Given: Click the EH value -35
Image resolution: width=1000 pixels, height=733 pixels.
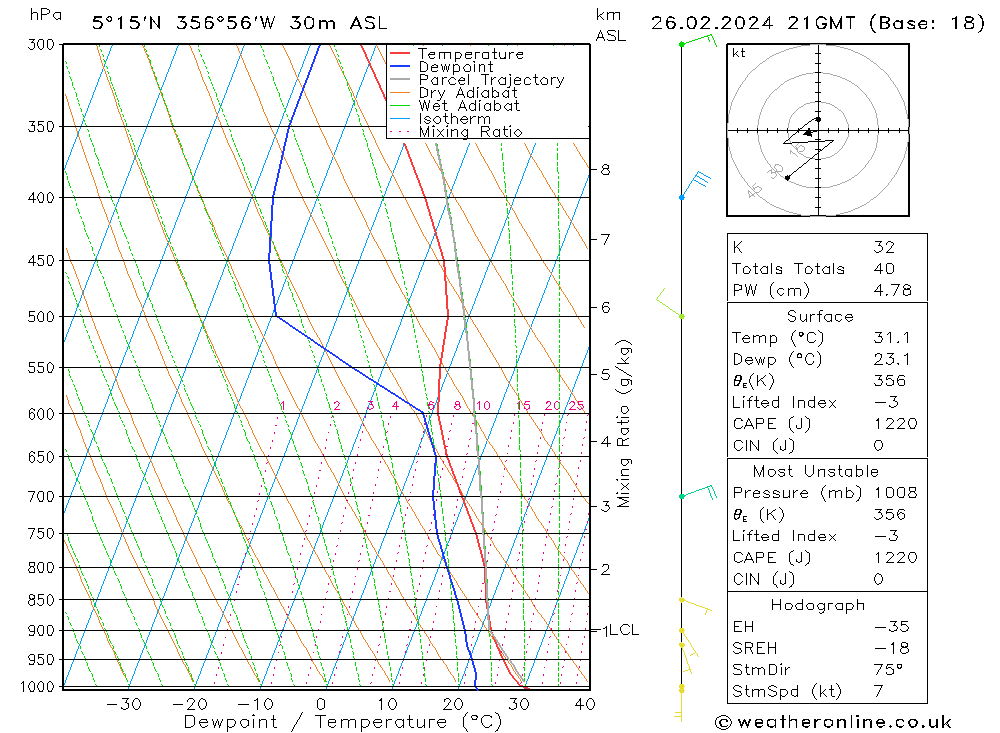Looking at the screenshot, I should (892, 626).
